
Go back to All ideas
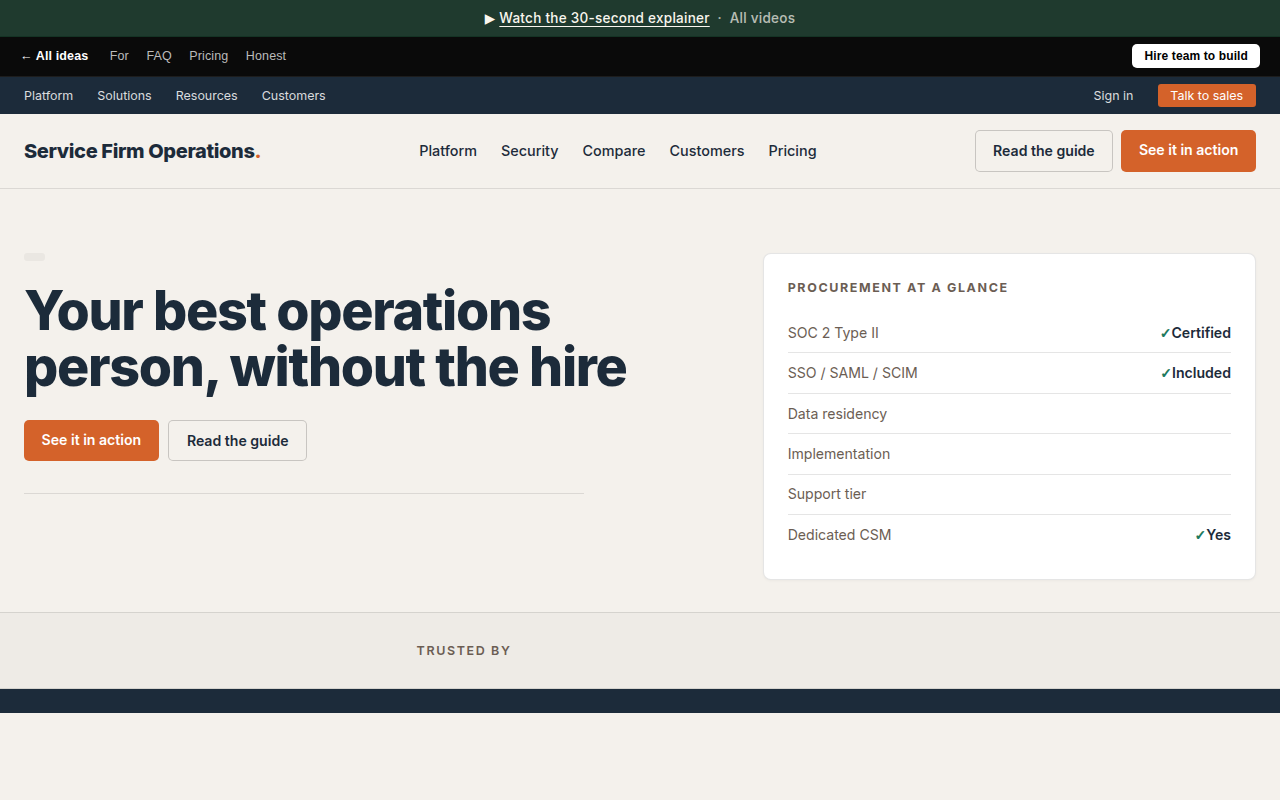(x=54, y=56)
